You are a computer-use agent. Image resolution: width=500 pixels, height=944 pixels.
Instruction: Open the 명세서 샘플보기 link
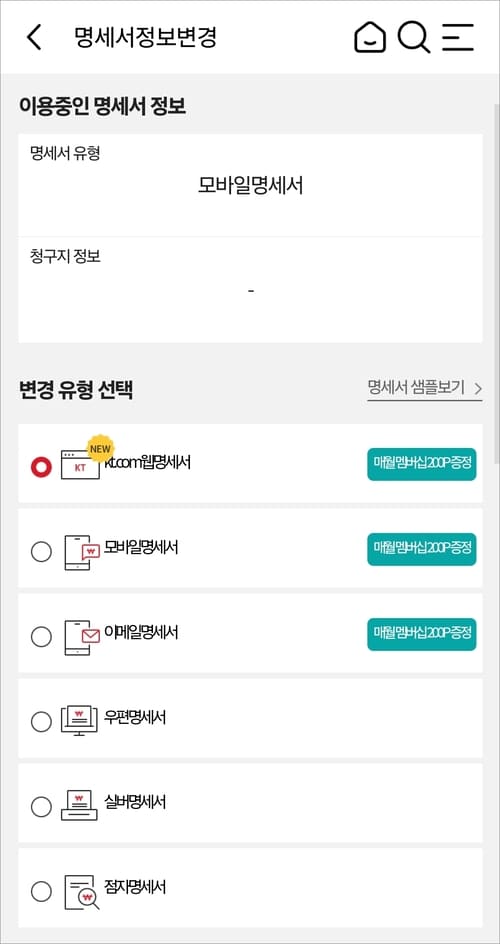click(x=416, y=388)
